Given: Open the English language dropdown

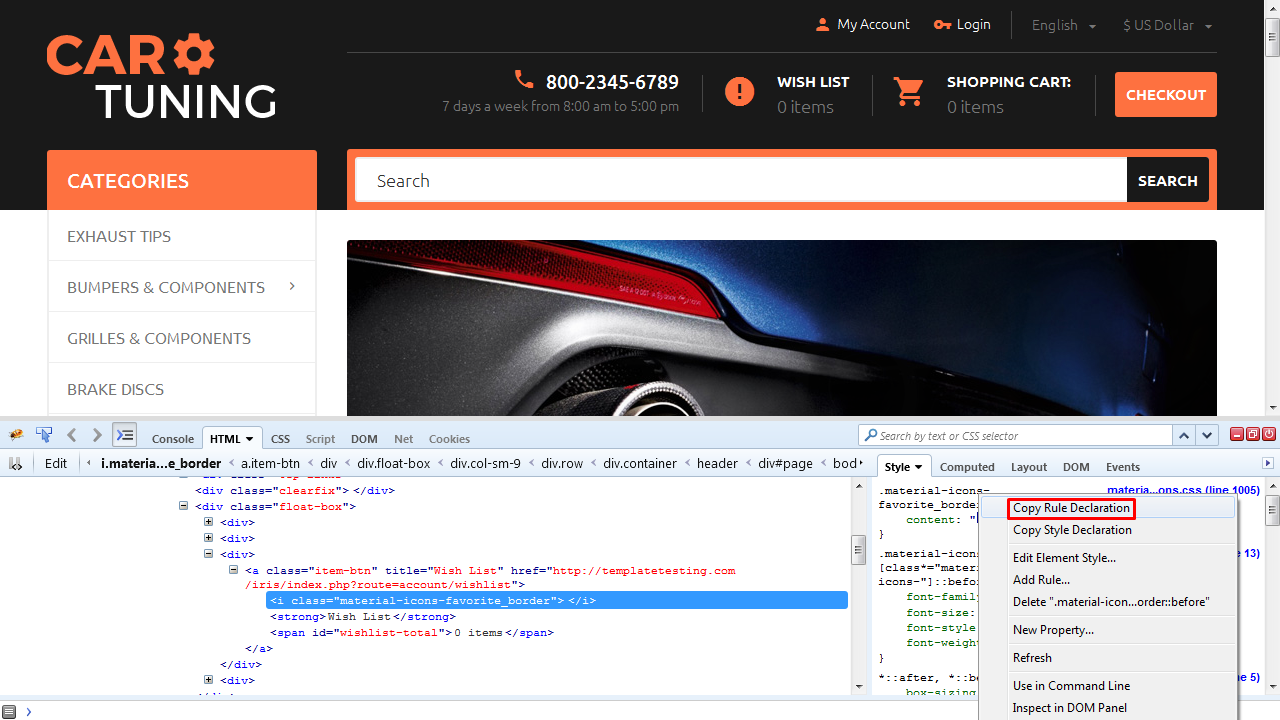Looking at the screenshot, I should point(1064,26).
